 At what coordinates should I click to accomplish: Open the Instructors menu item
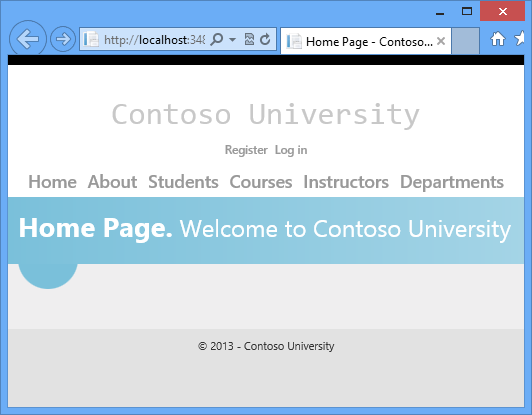pos(346,182)
